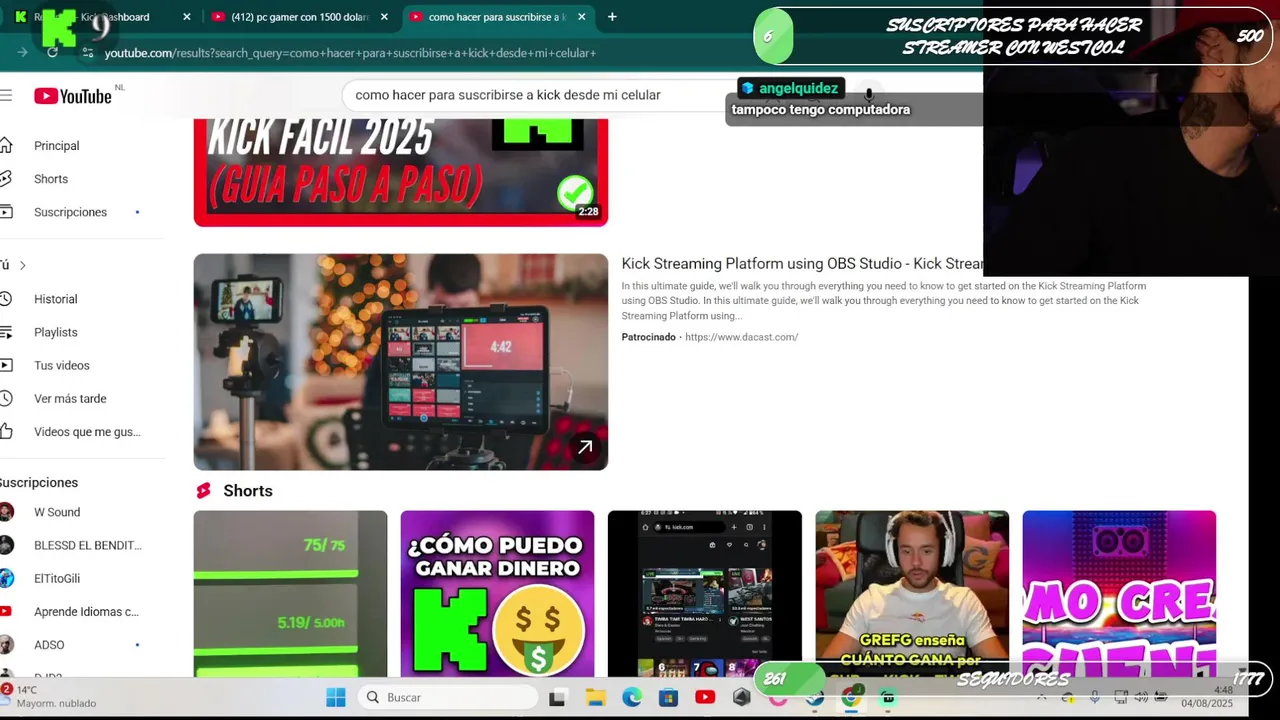Screen dimensions: 1280x720
Task: Click the Ver más tarde clock icon
Action: pyautogui.click(x=6, y=398)
